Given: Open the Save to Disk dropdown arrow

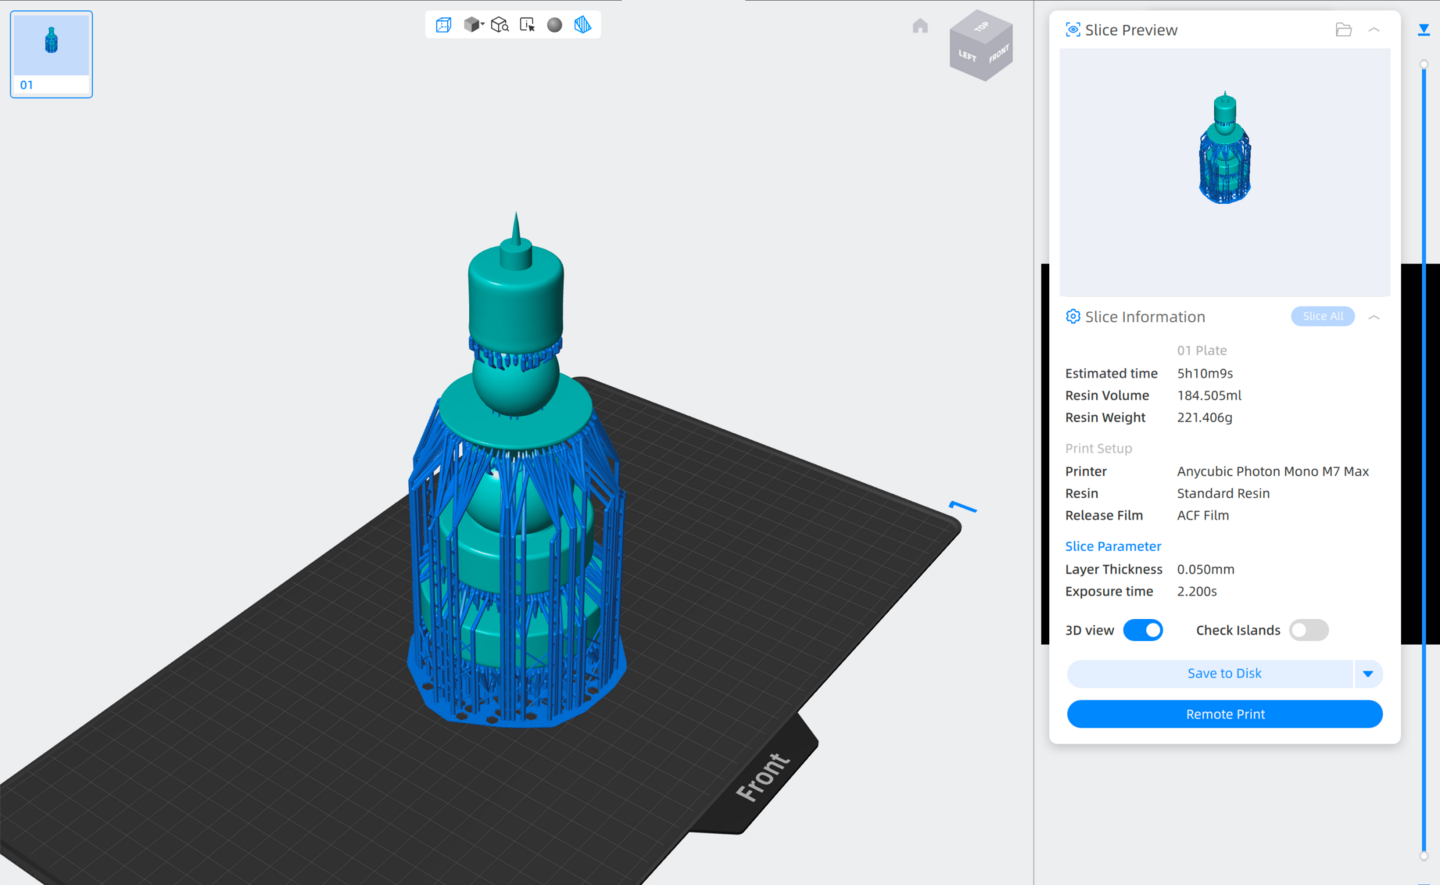Looking at the screenshot, I should point(1368,674).
